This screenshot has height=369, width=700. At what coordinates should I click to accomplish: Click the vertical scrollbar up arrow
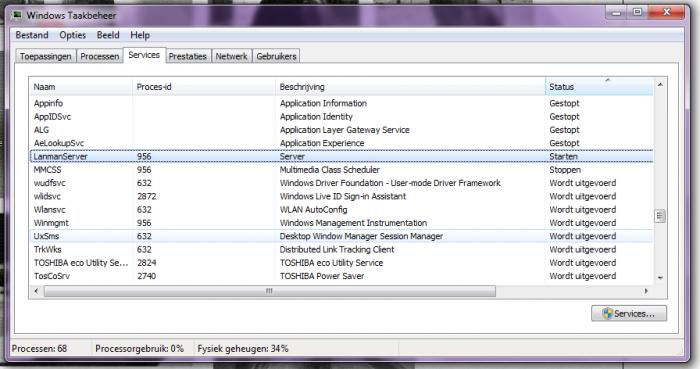click(660, 84)
